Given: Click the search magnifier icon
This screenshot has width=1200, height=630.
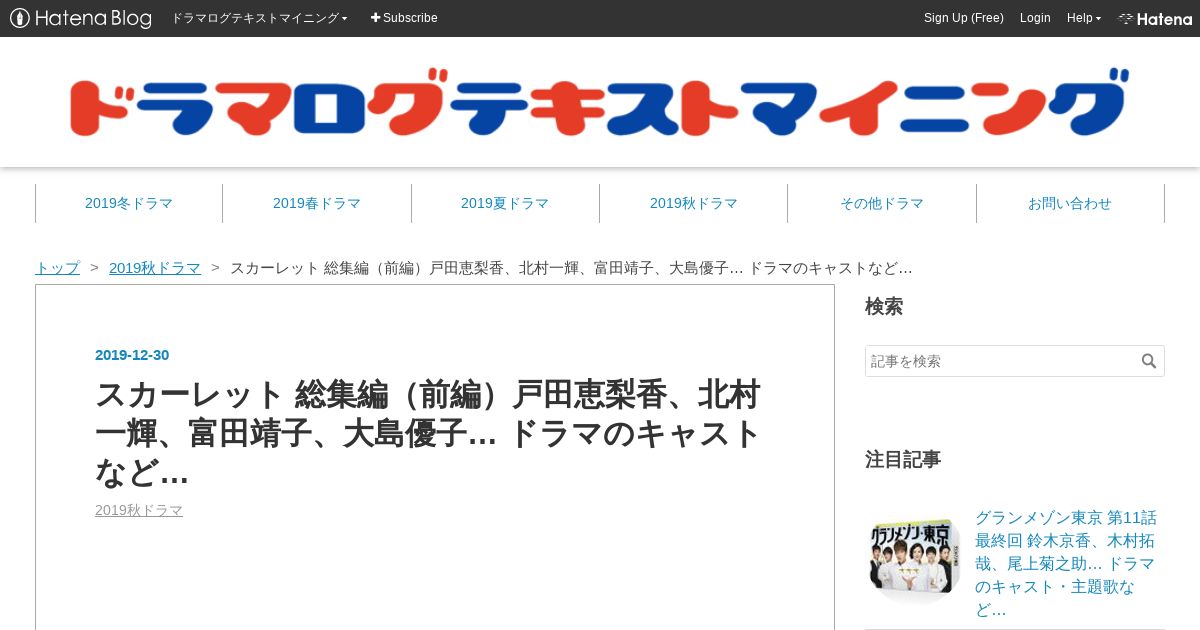Looking at the screenshot, I should point(1149,361).
